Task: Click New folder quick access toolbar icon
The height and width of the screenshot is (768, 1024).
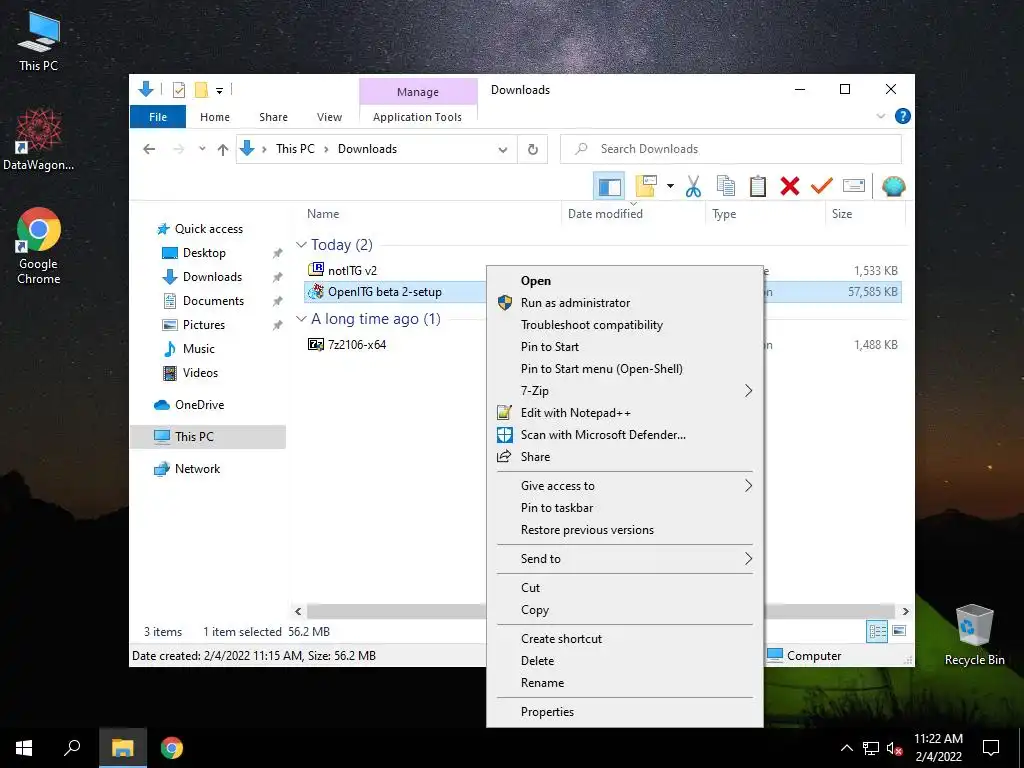Action: tap(202, 89)
